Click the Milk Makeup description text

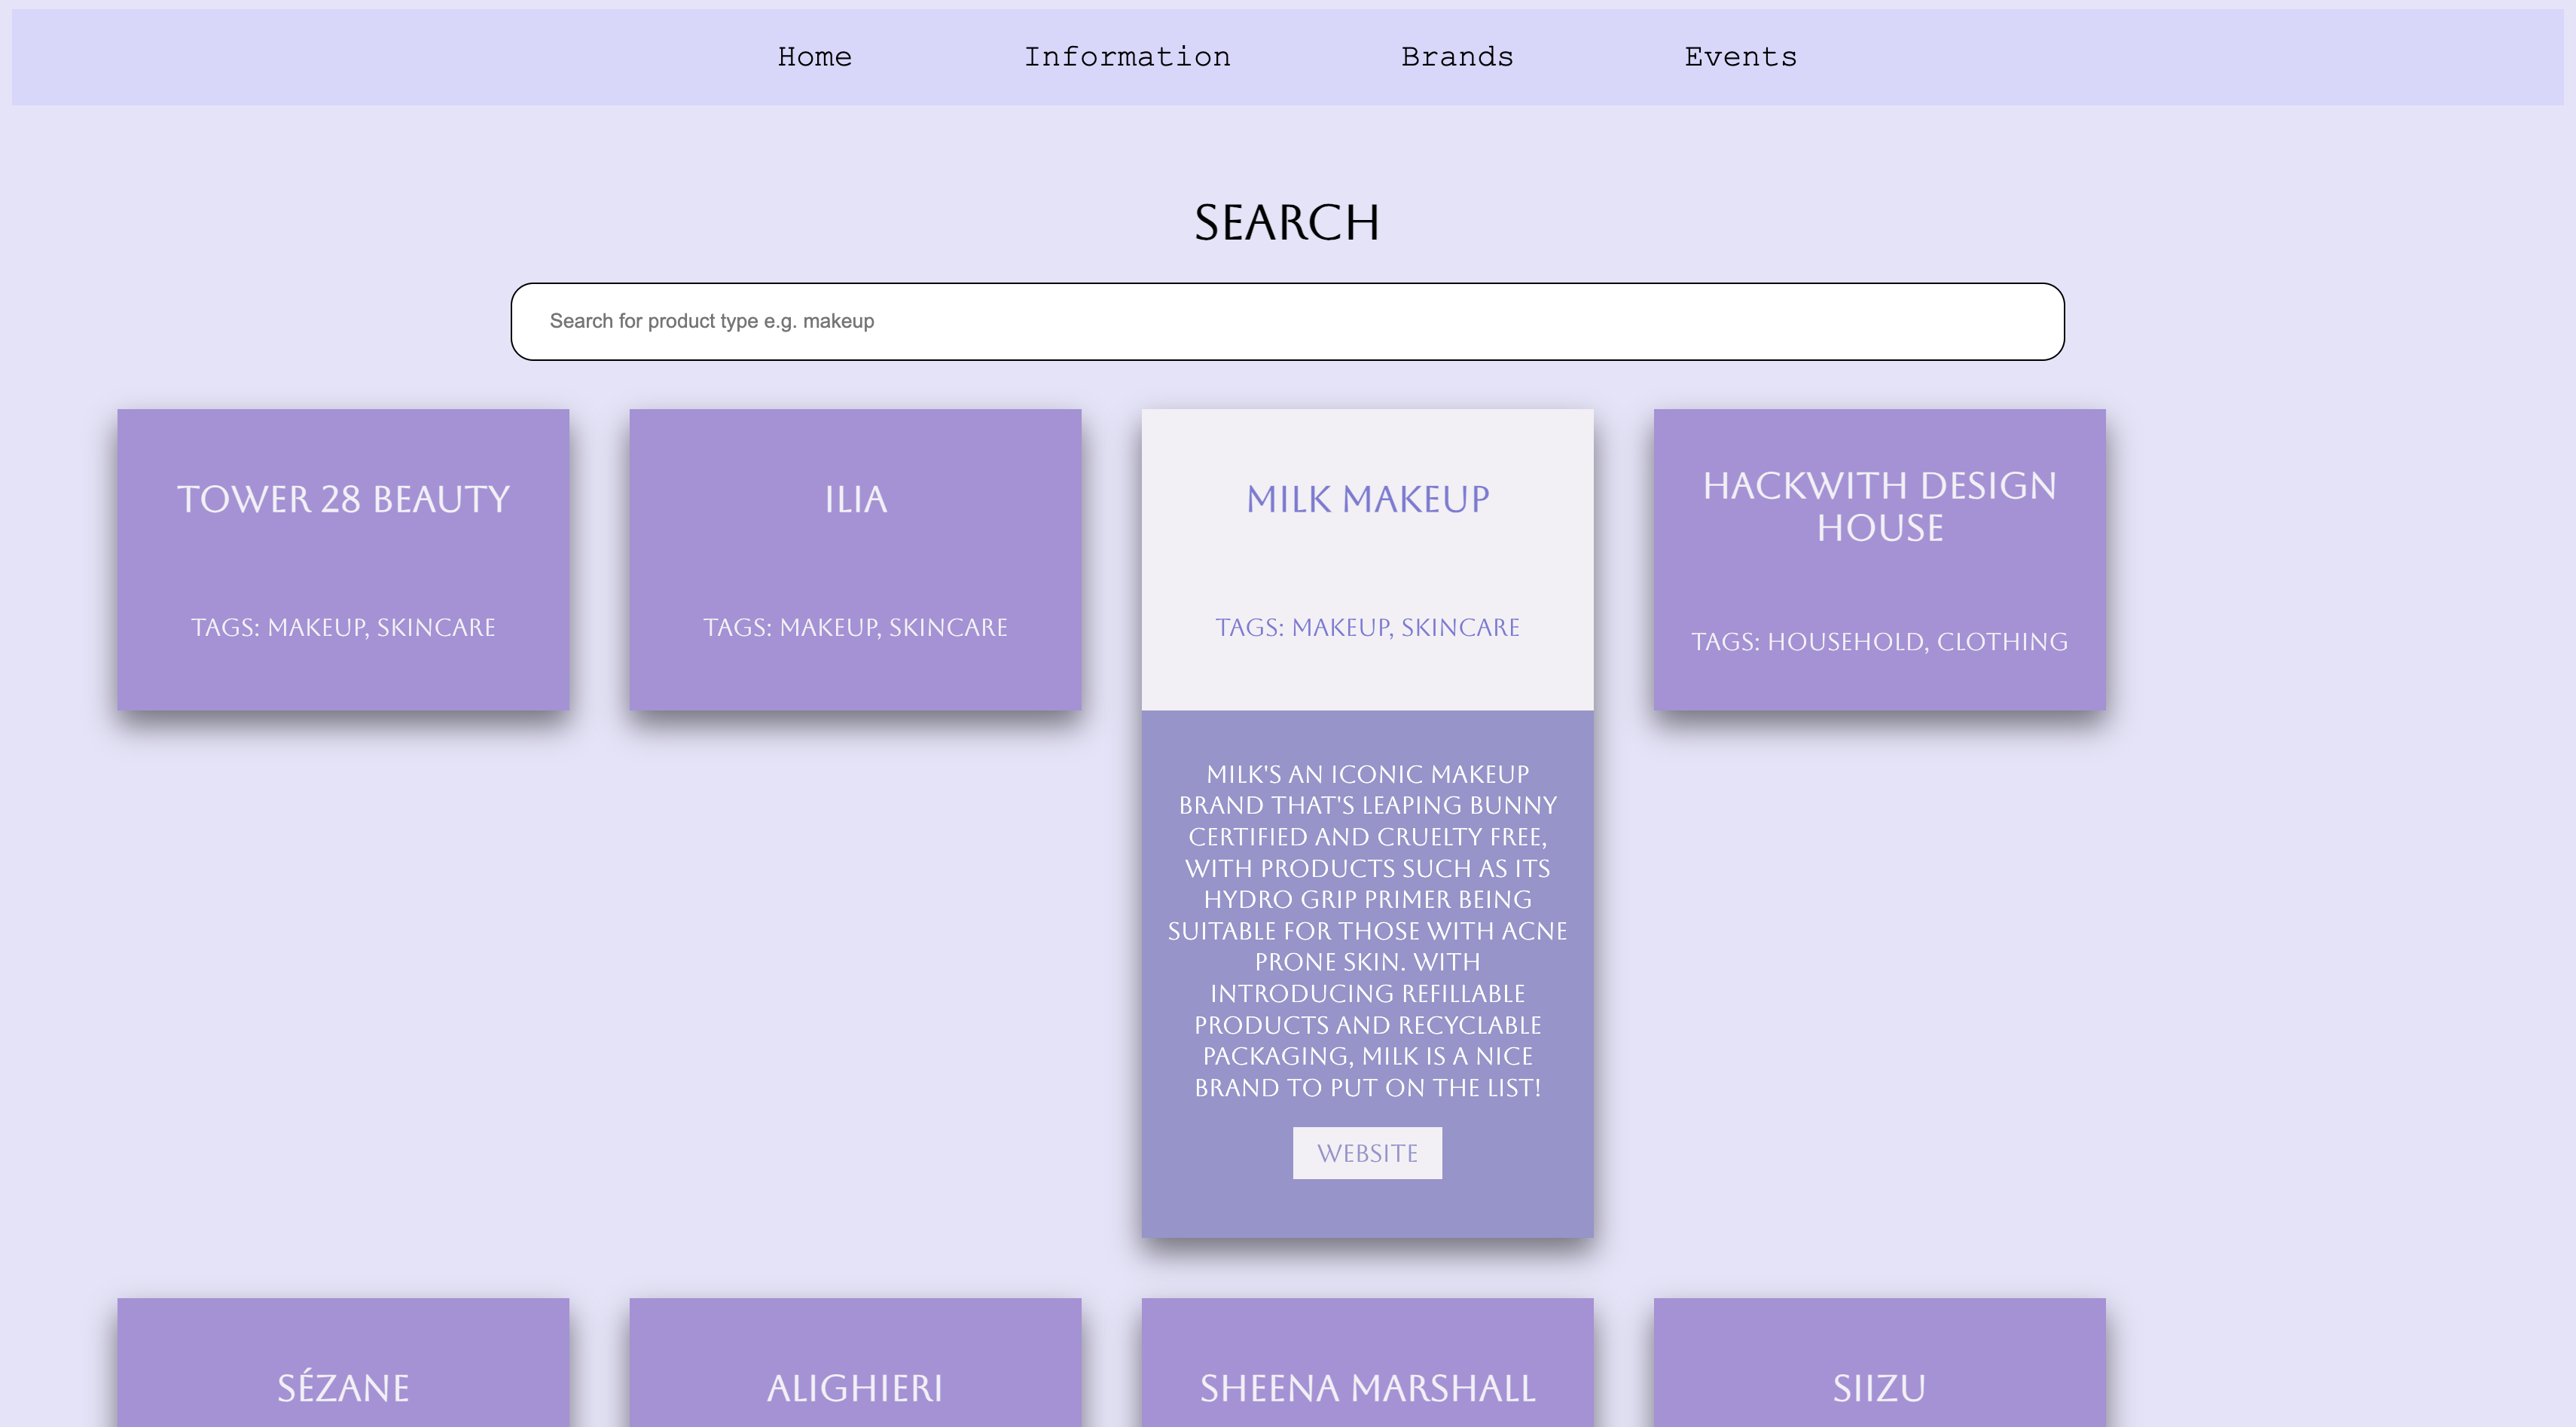point(1367,930)
